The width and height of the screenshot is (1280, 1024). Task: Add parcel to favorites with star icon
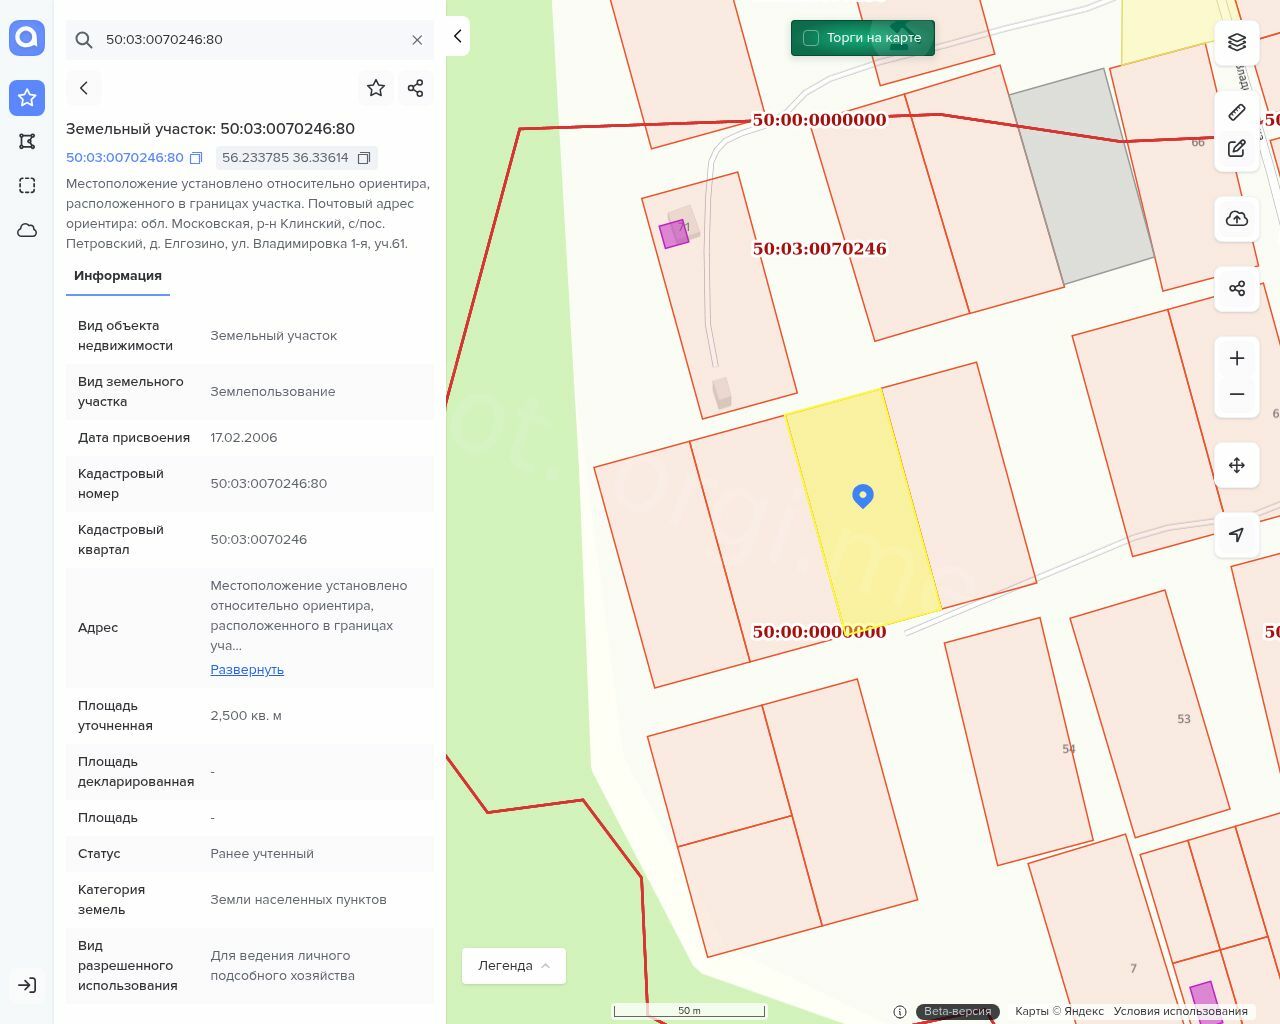376,88
